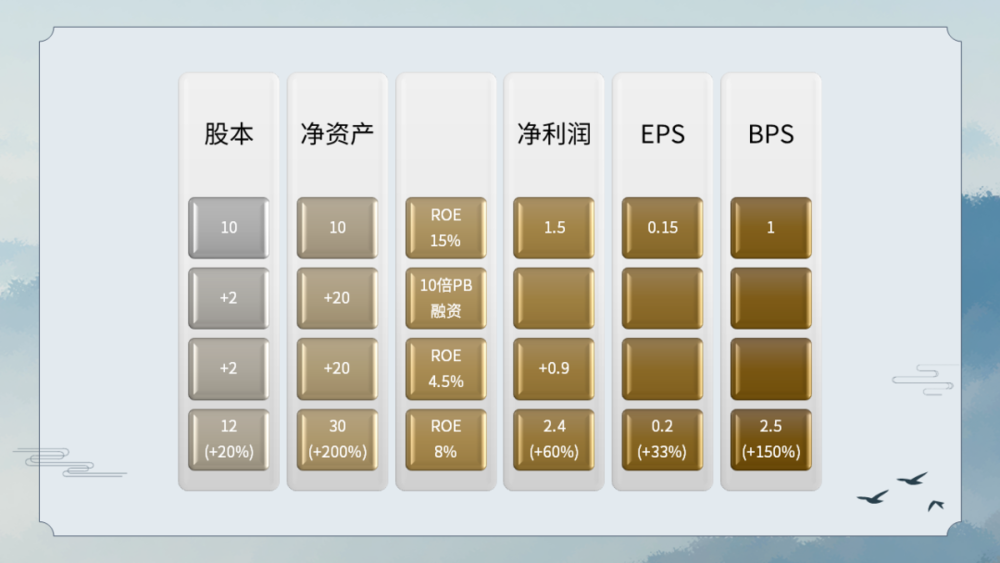Select the 30 (+200%) box
The height and width of the screenshot is (563, 1000).
337,439
